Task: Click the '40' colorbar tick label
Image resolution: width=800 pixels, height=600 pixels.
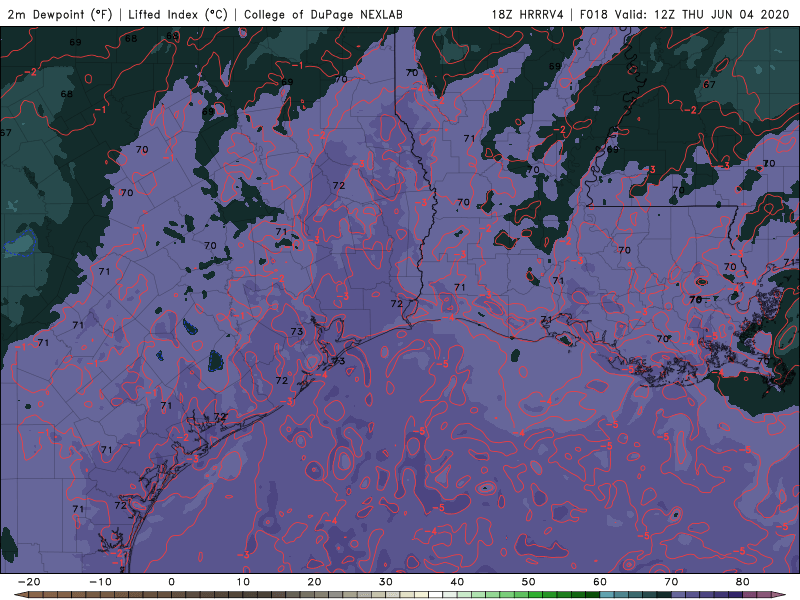Action: tap(457, 582)
